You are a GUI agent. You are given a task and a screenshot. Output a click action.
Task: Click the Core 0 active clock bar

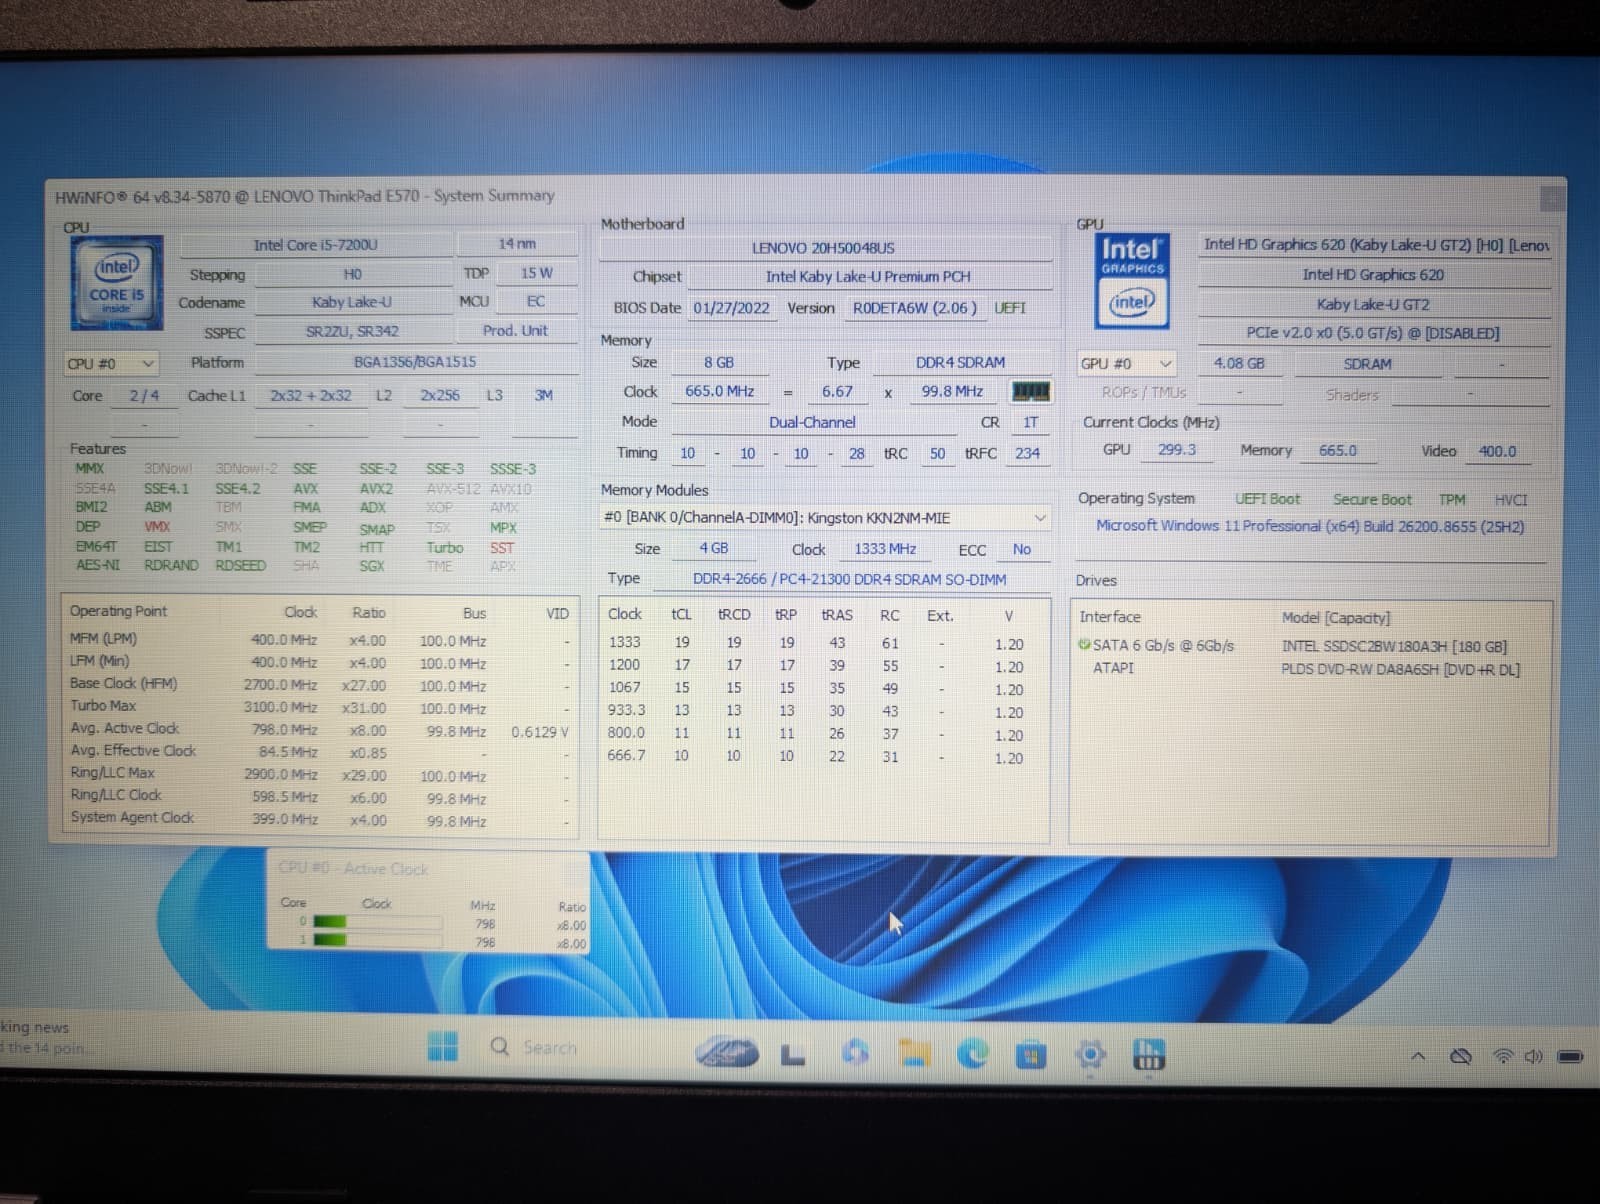[377, 922]
